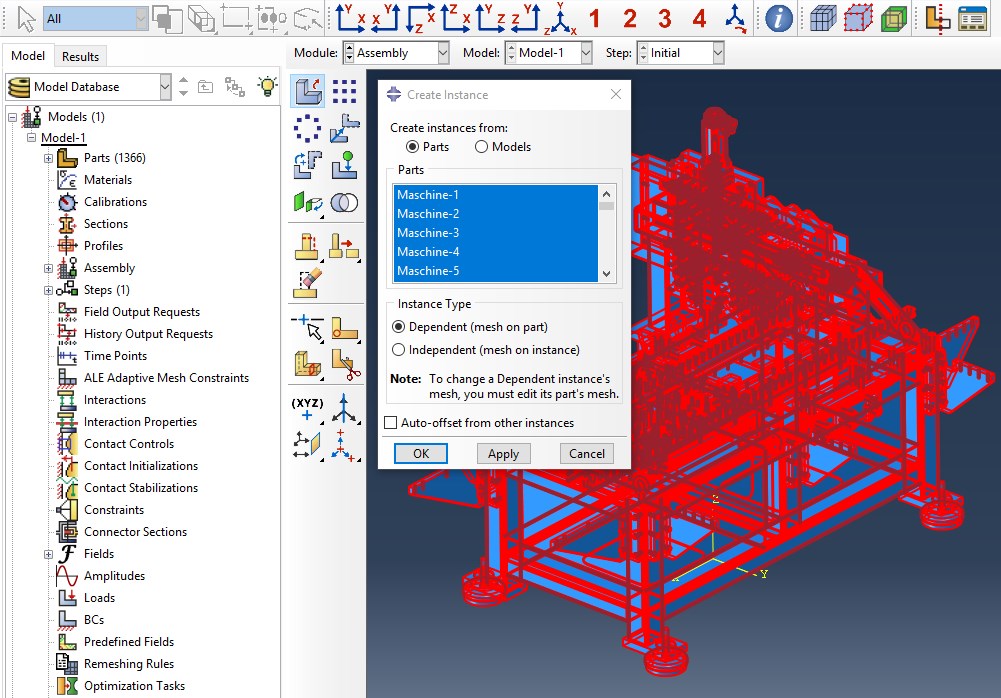Screen dimensions: 1001x698
Task: Collapse the Model-1 tree node
Action: pyautogui.click(x=31, y=137)
